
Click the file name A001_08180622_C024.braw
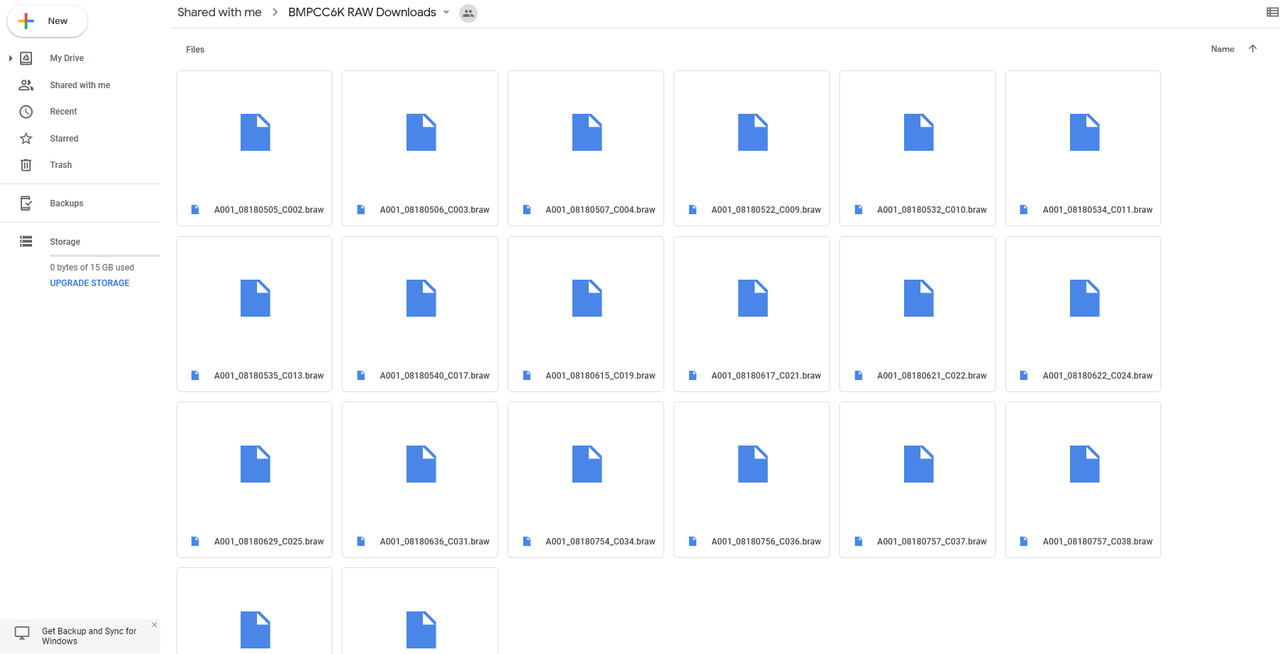tap(1098, 376)
